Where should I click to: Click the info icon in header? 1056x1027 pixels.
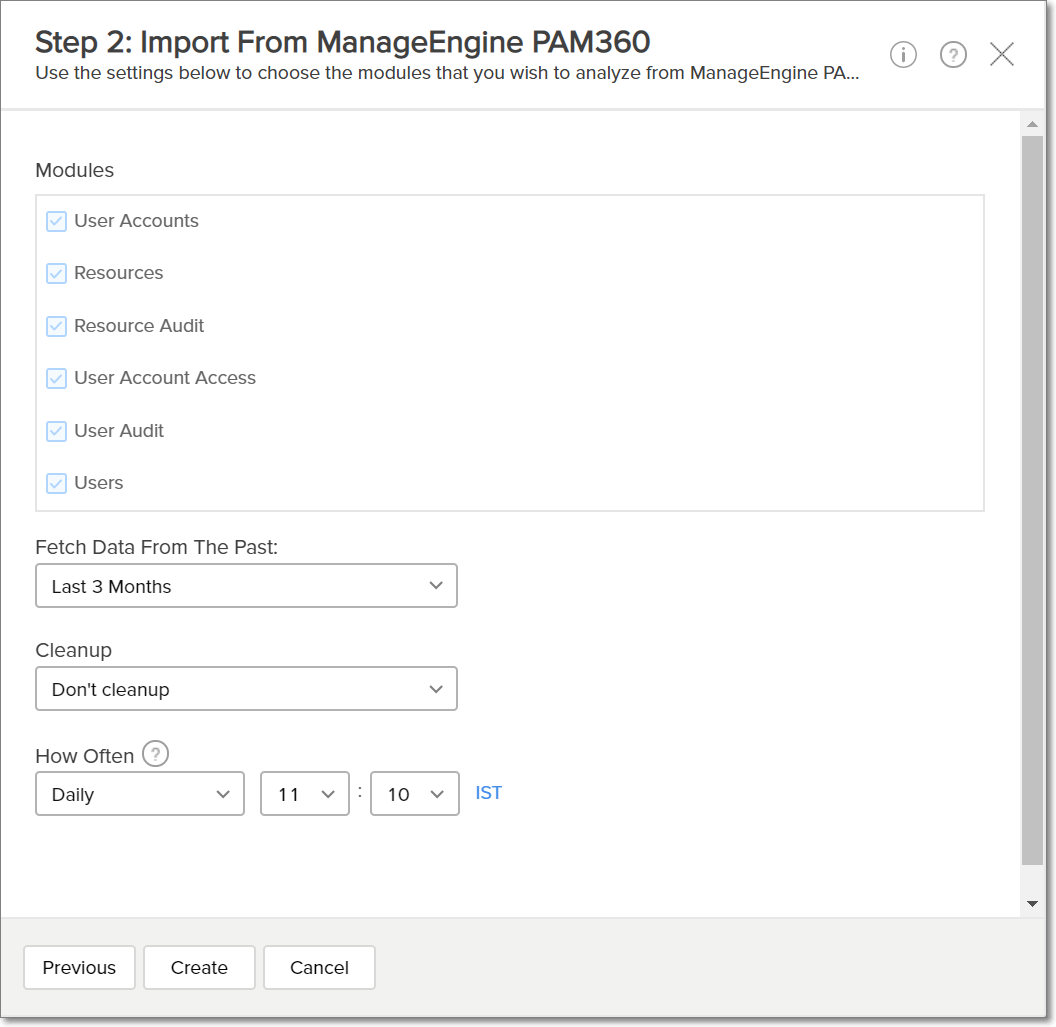click(903, 55)
